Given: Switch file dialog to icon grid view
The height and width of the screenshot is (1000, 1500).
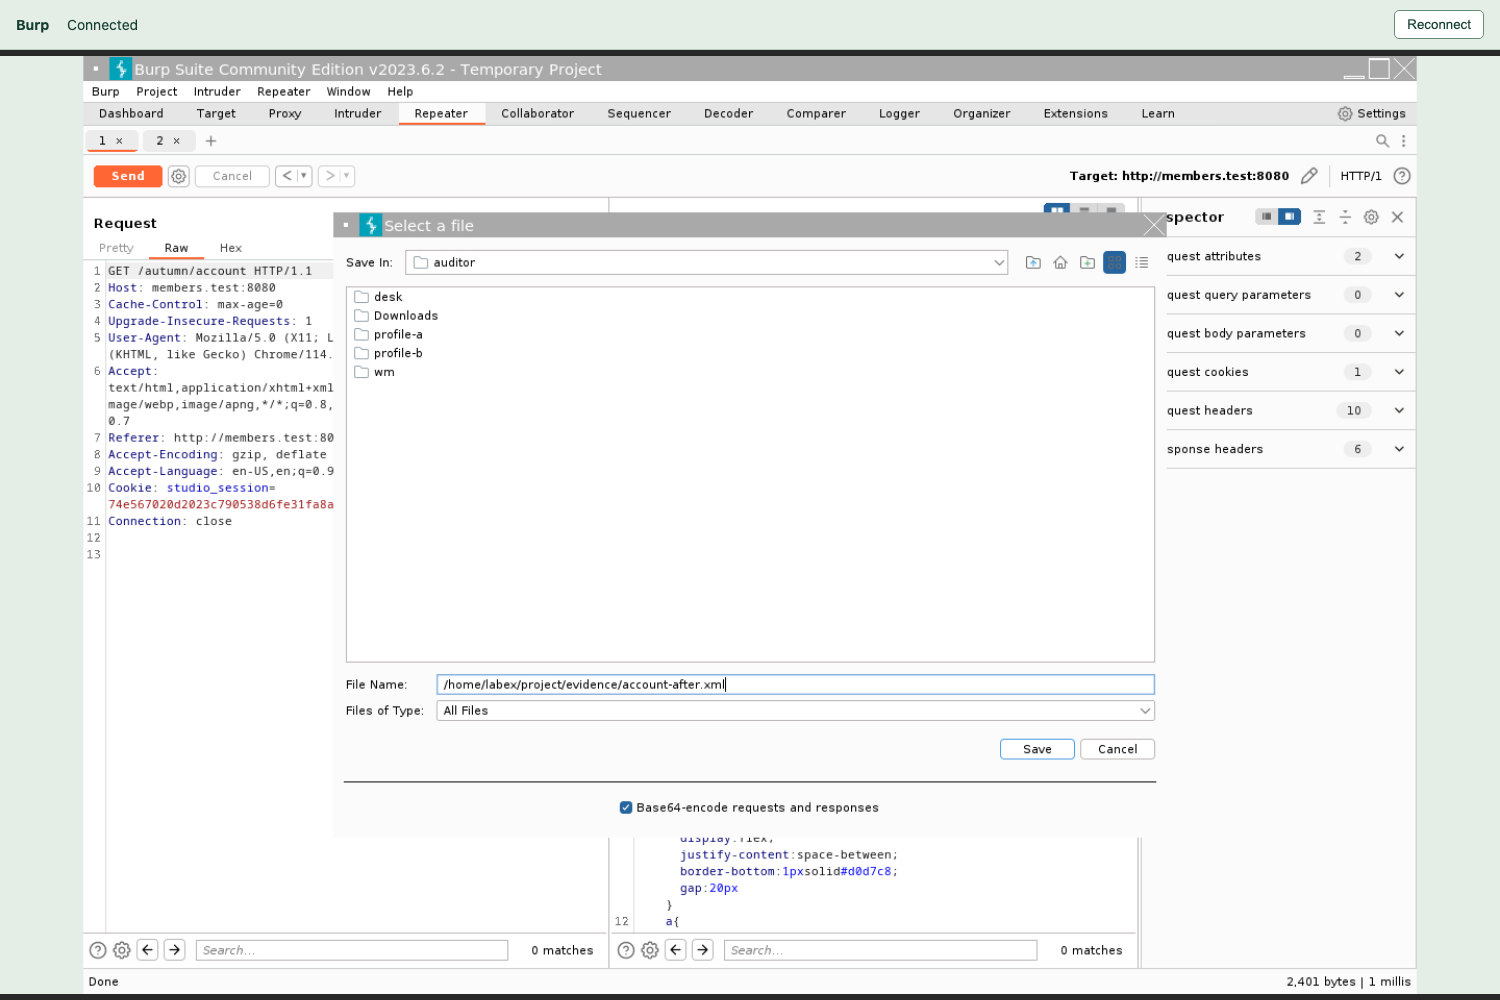Looking at the screenshot, I should coord(1114,263).
